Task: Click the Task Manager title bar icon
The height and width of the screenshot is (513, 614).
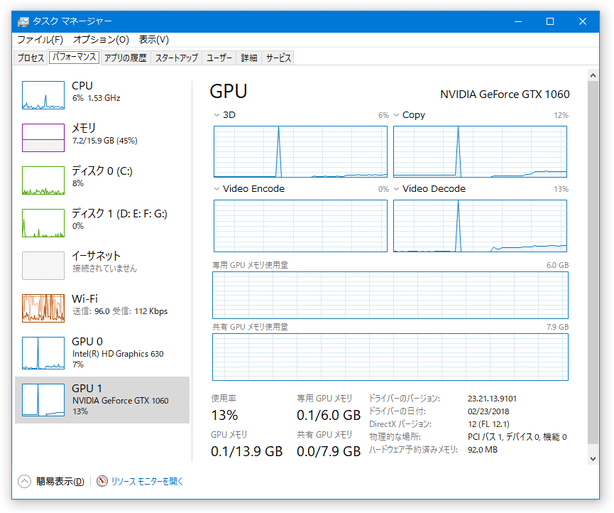Action: (23, 22)
